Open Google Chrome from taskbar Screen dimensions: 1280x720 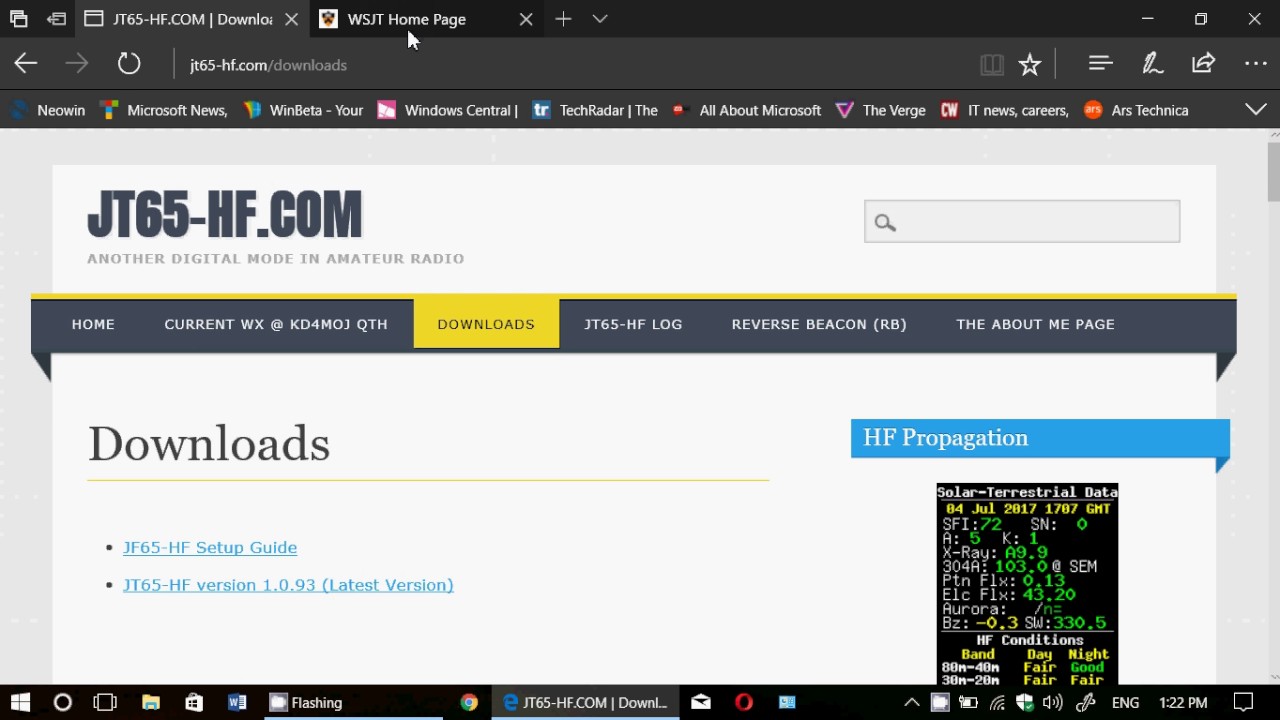[x=469, y=702]
